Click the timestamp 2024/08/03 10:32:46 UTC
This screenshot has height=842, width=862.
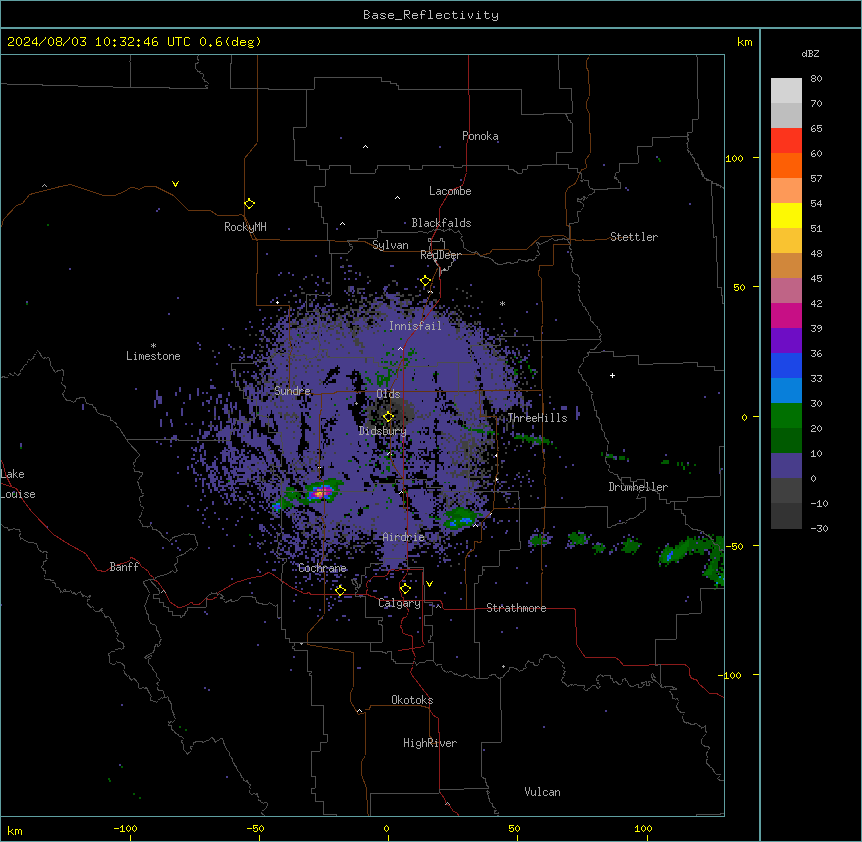[98, 42]
